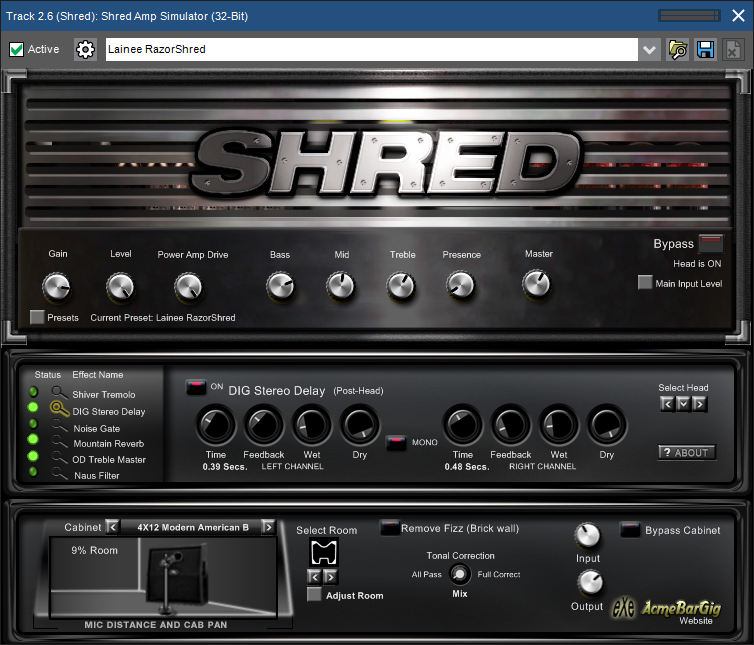Click the ABOUT button
The height and width of the screenshot is (645, 754).
[687, 453]
